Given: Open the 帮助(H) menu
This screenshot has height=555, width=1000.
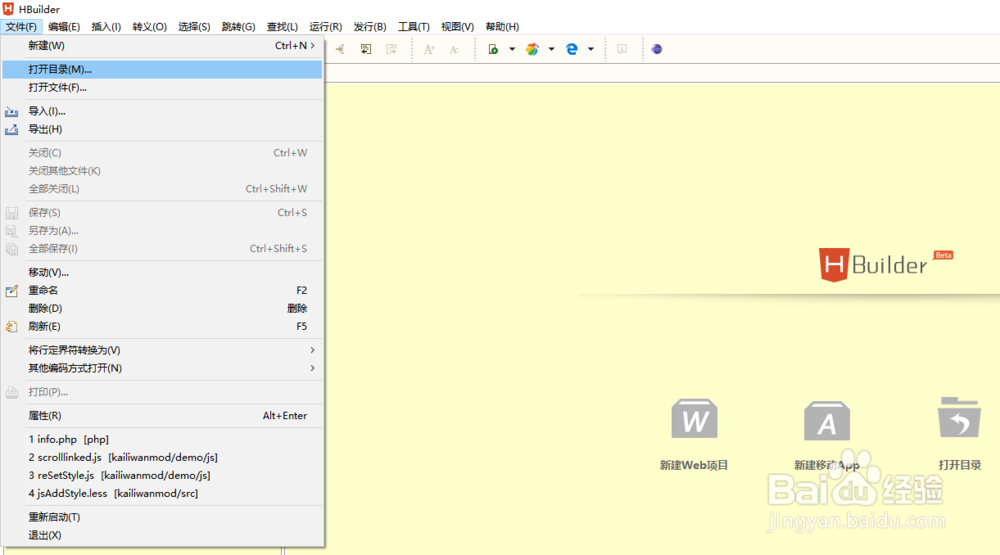Looking at the screenshot, I should click(502, 27).
